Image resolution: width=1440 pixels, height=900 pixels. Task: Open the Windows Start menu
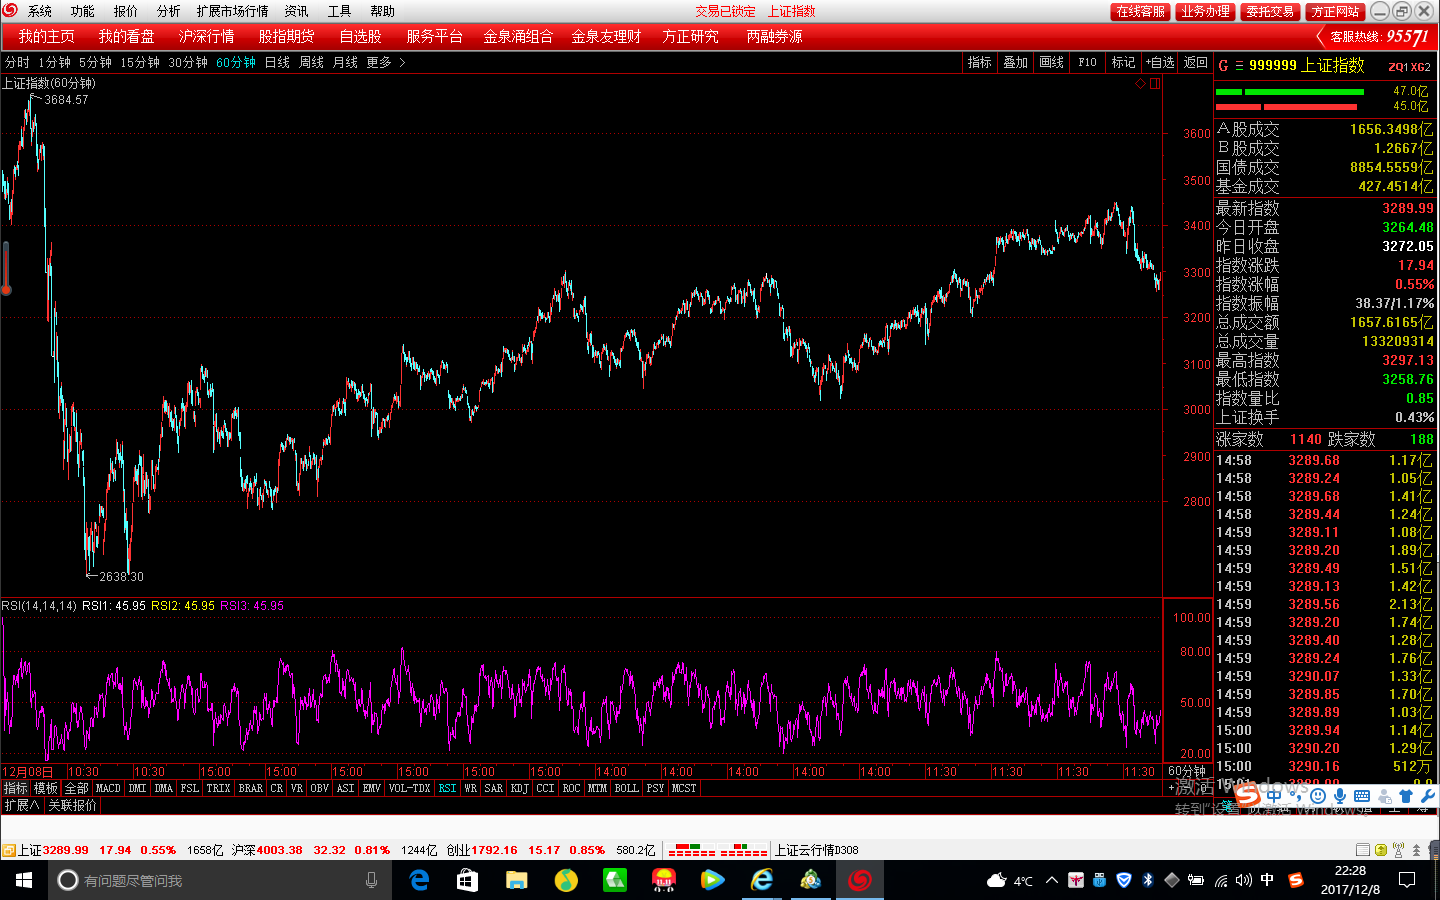[x=24, y=880]
